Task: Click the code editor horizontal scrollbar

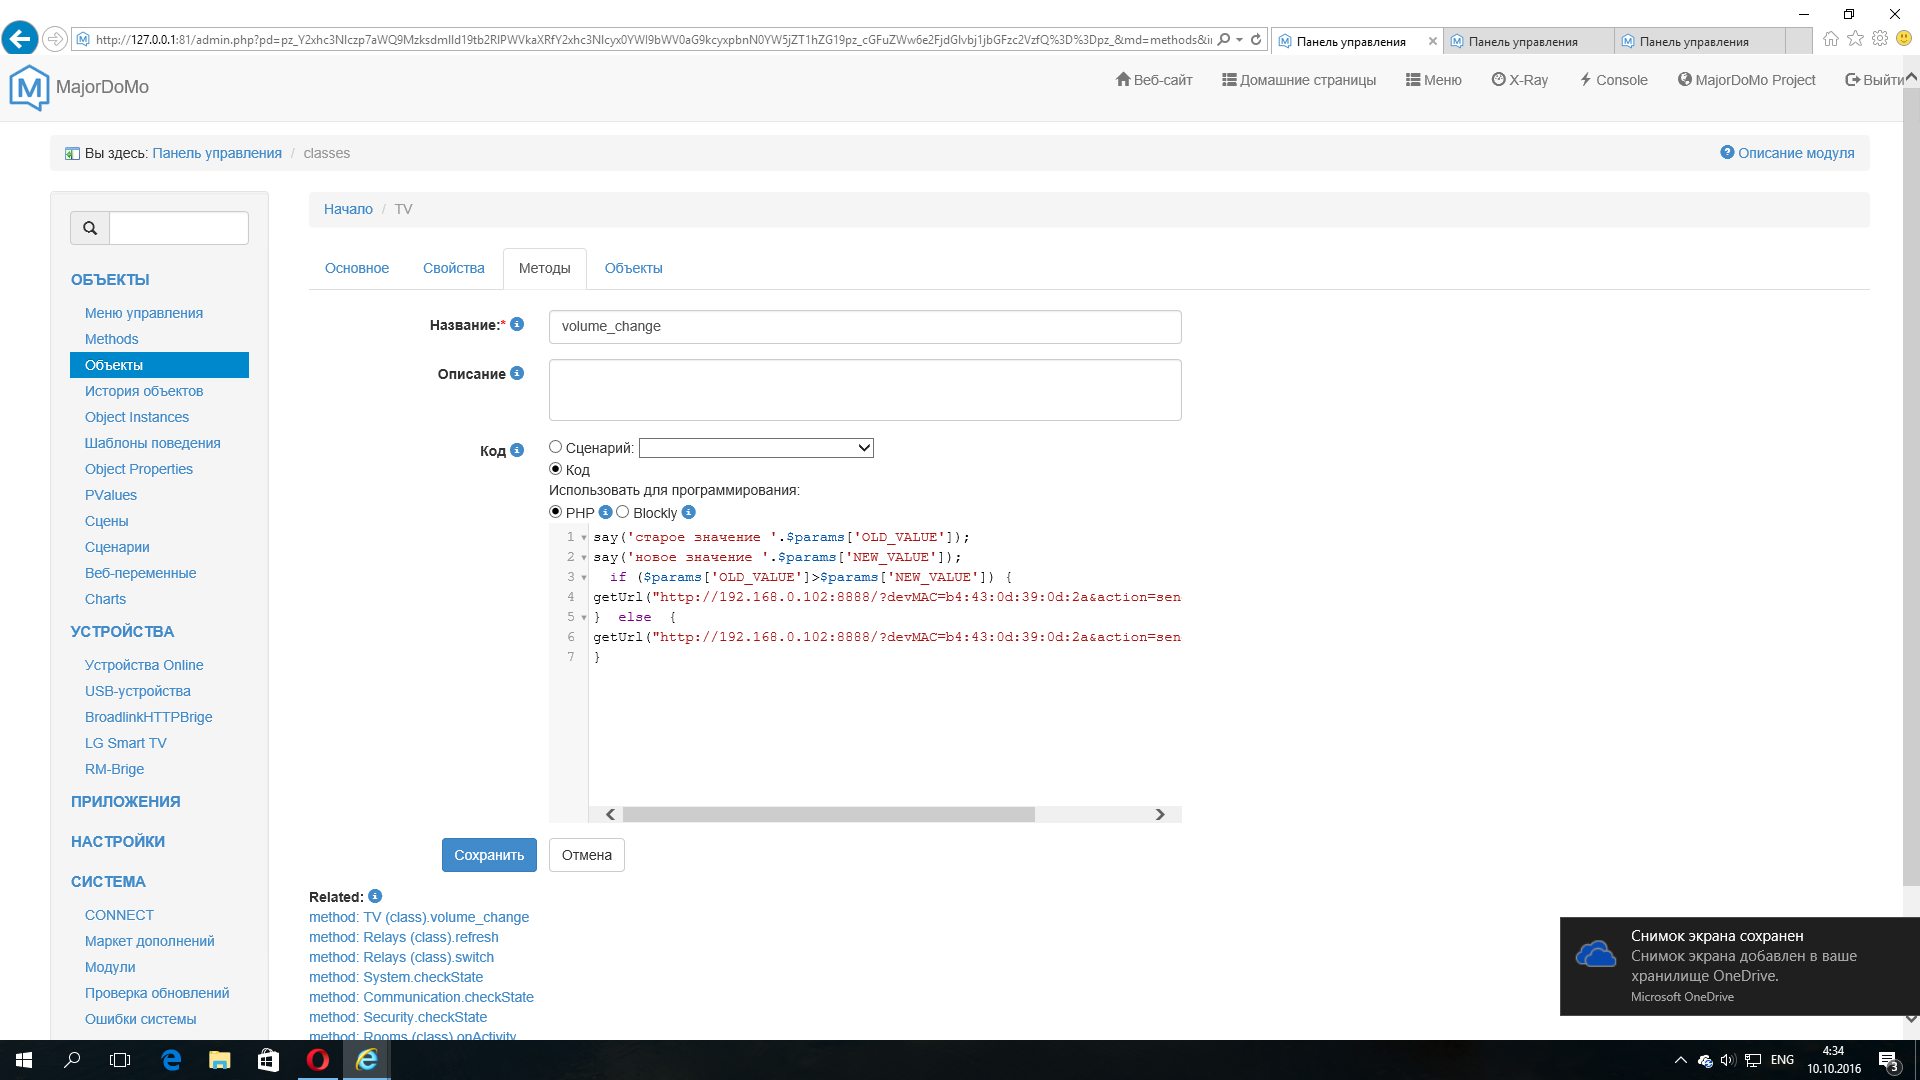Action: (x=828, y=814)
